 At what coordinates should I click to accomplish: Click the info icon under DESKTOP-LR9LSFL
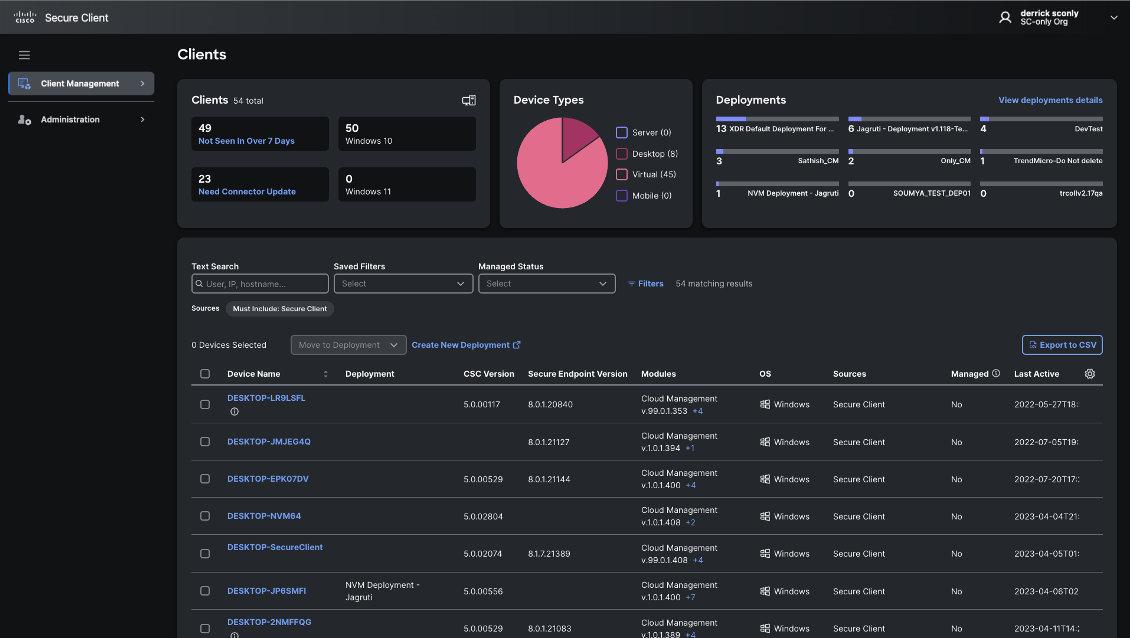click(234, 411)
